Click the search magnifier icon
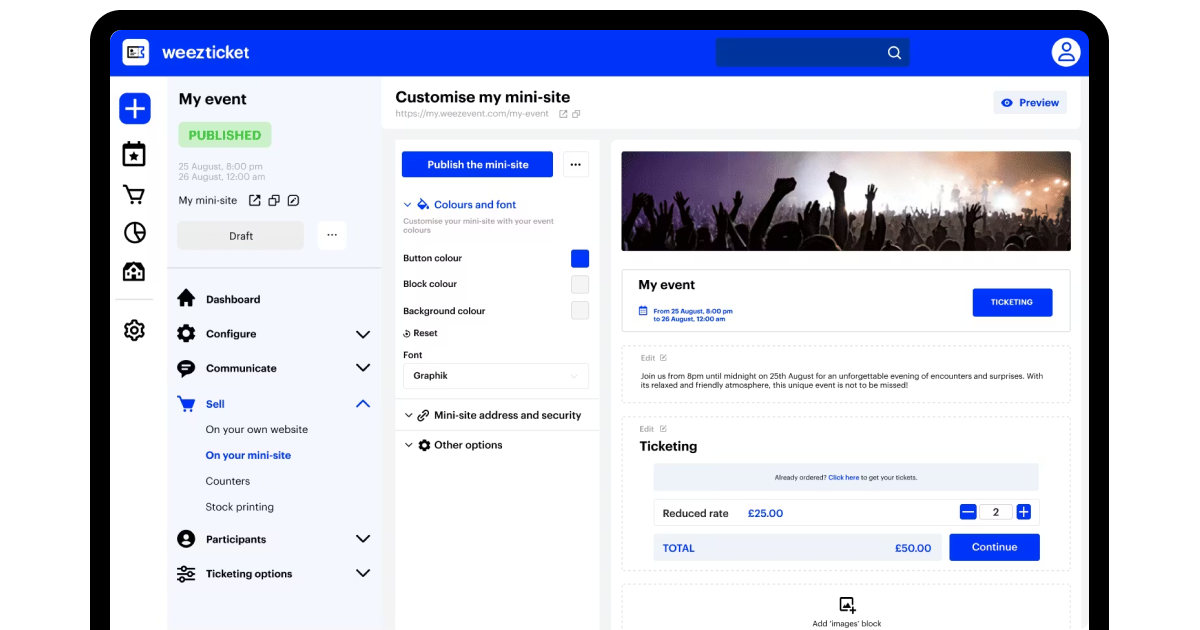Image resolution: width=1200 pixels, height=630 pixels. (894, 53)
